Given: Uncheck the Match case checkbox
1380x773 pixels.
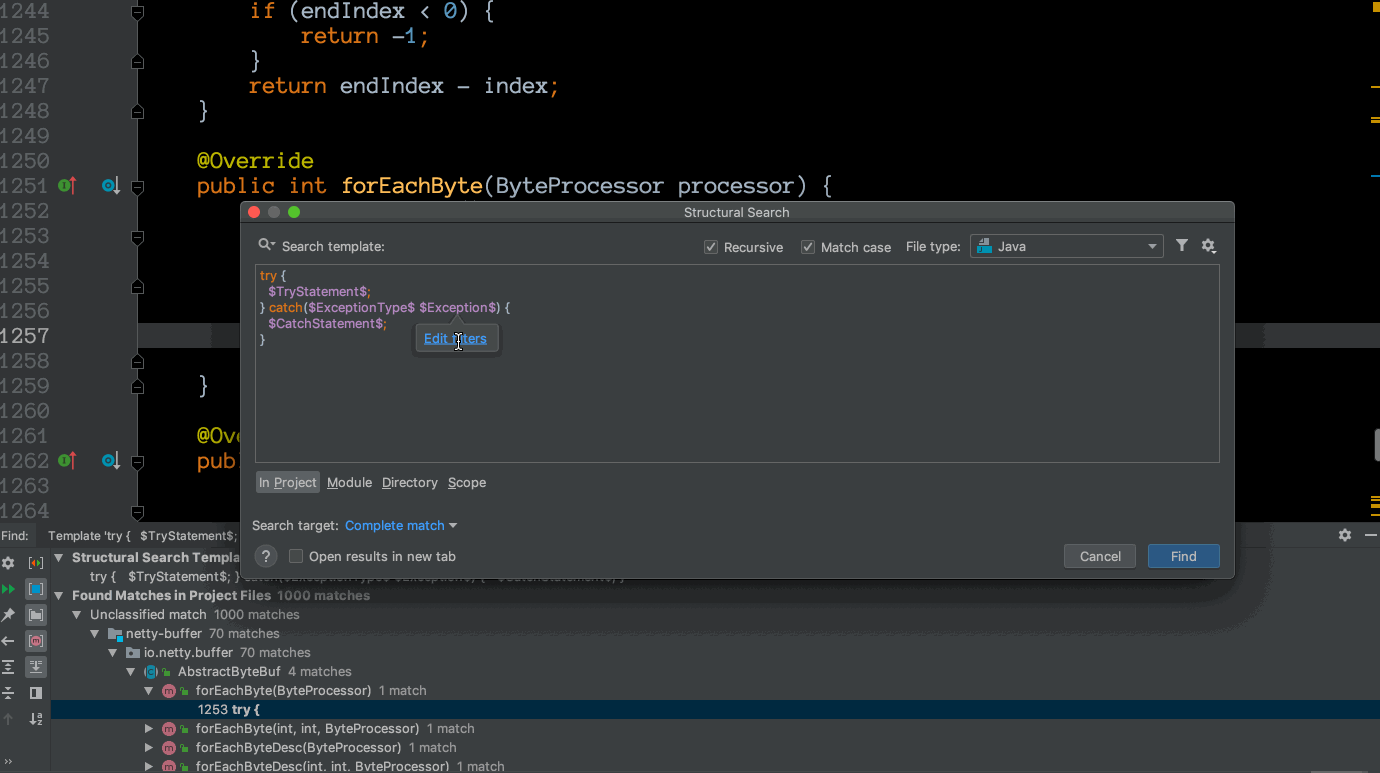Looking at the screenshot, I should tap(808, 247).
